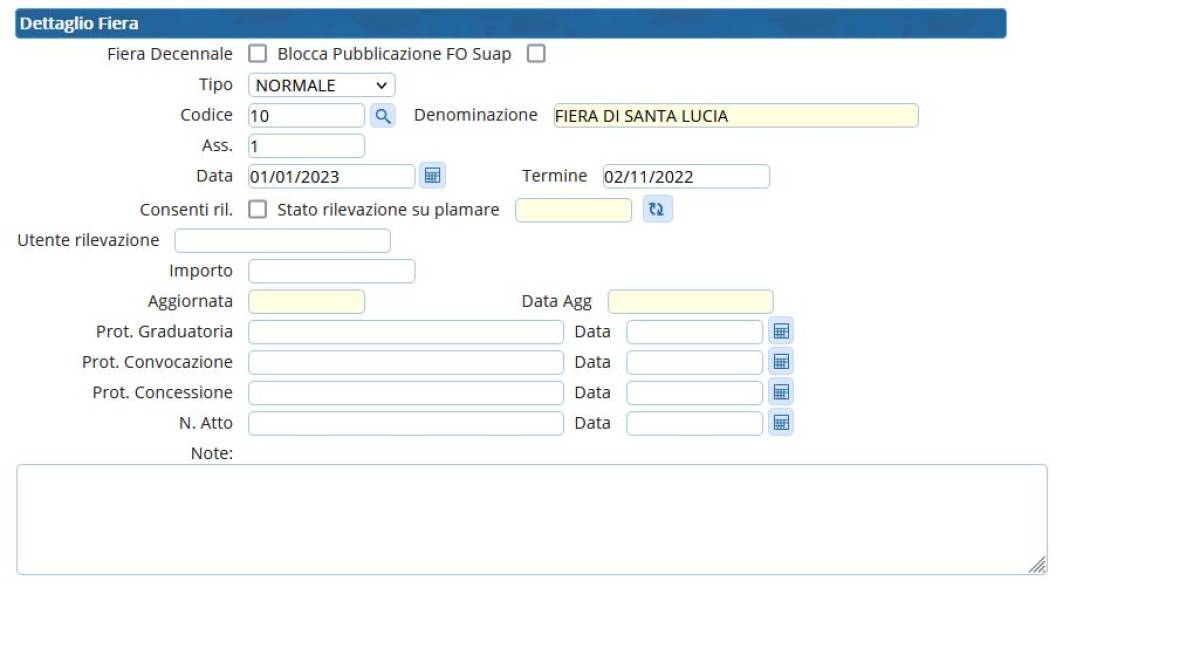Viewport: 1200px width, 656px height.
Task: Focus the Utente rilevazione field
Action: 282,241
